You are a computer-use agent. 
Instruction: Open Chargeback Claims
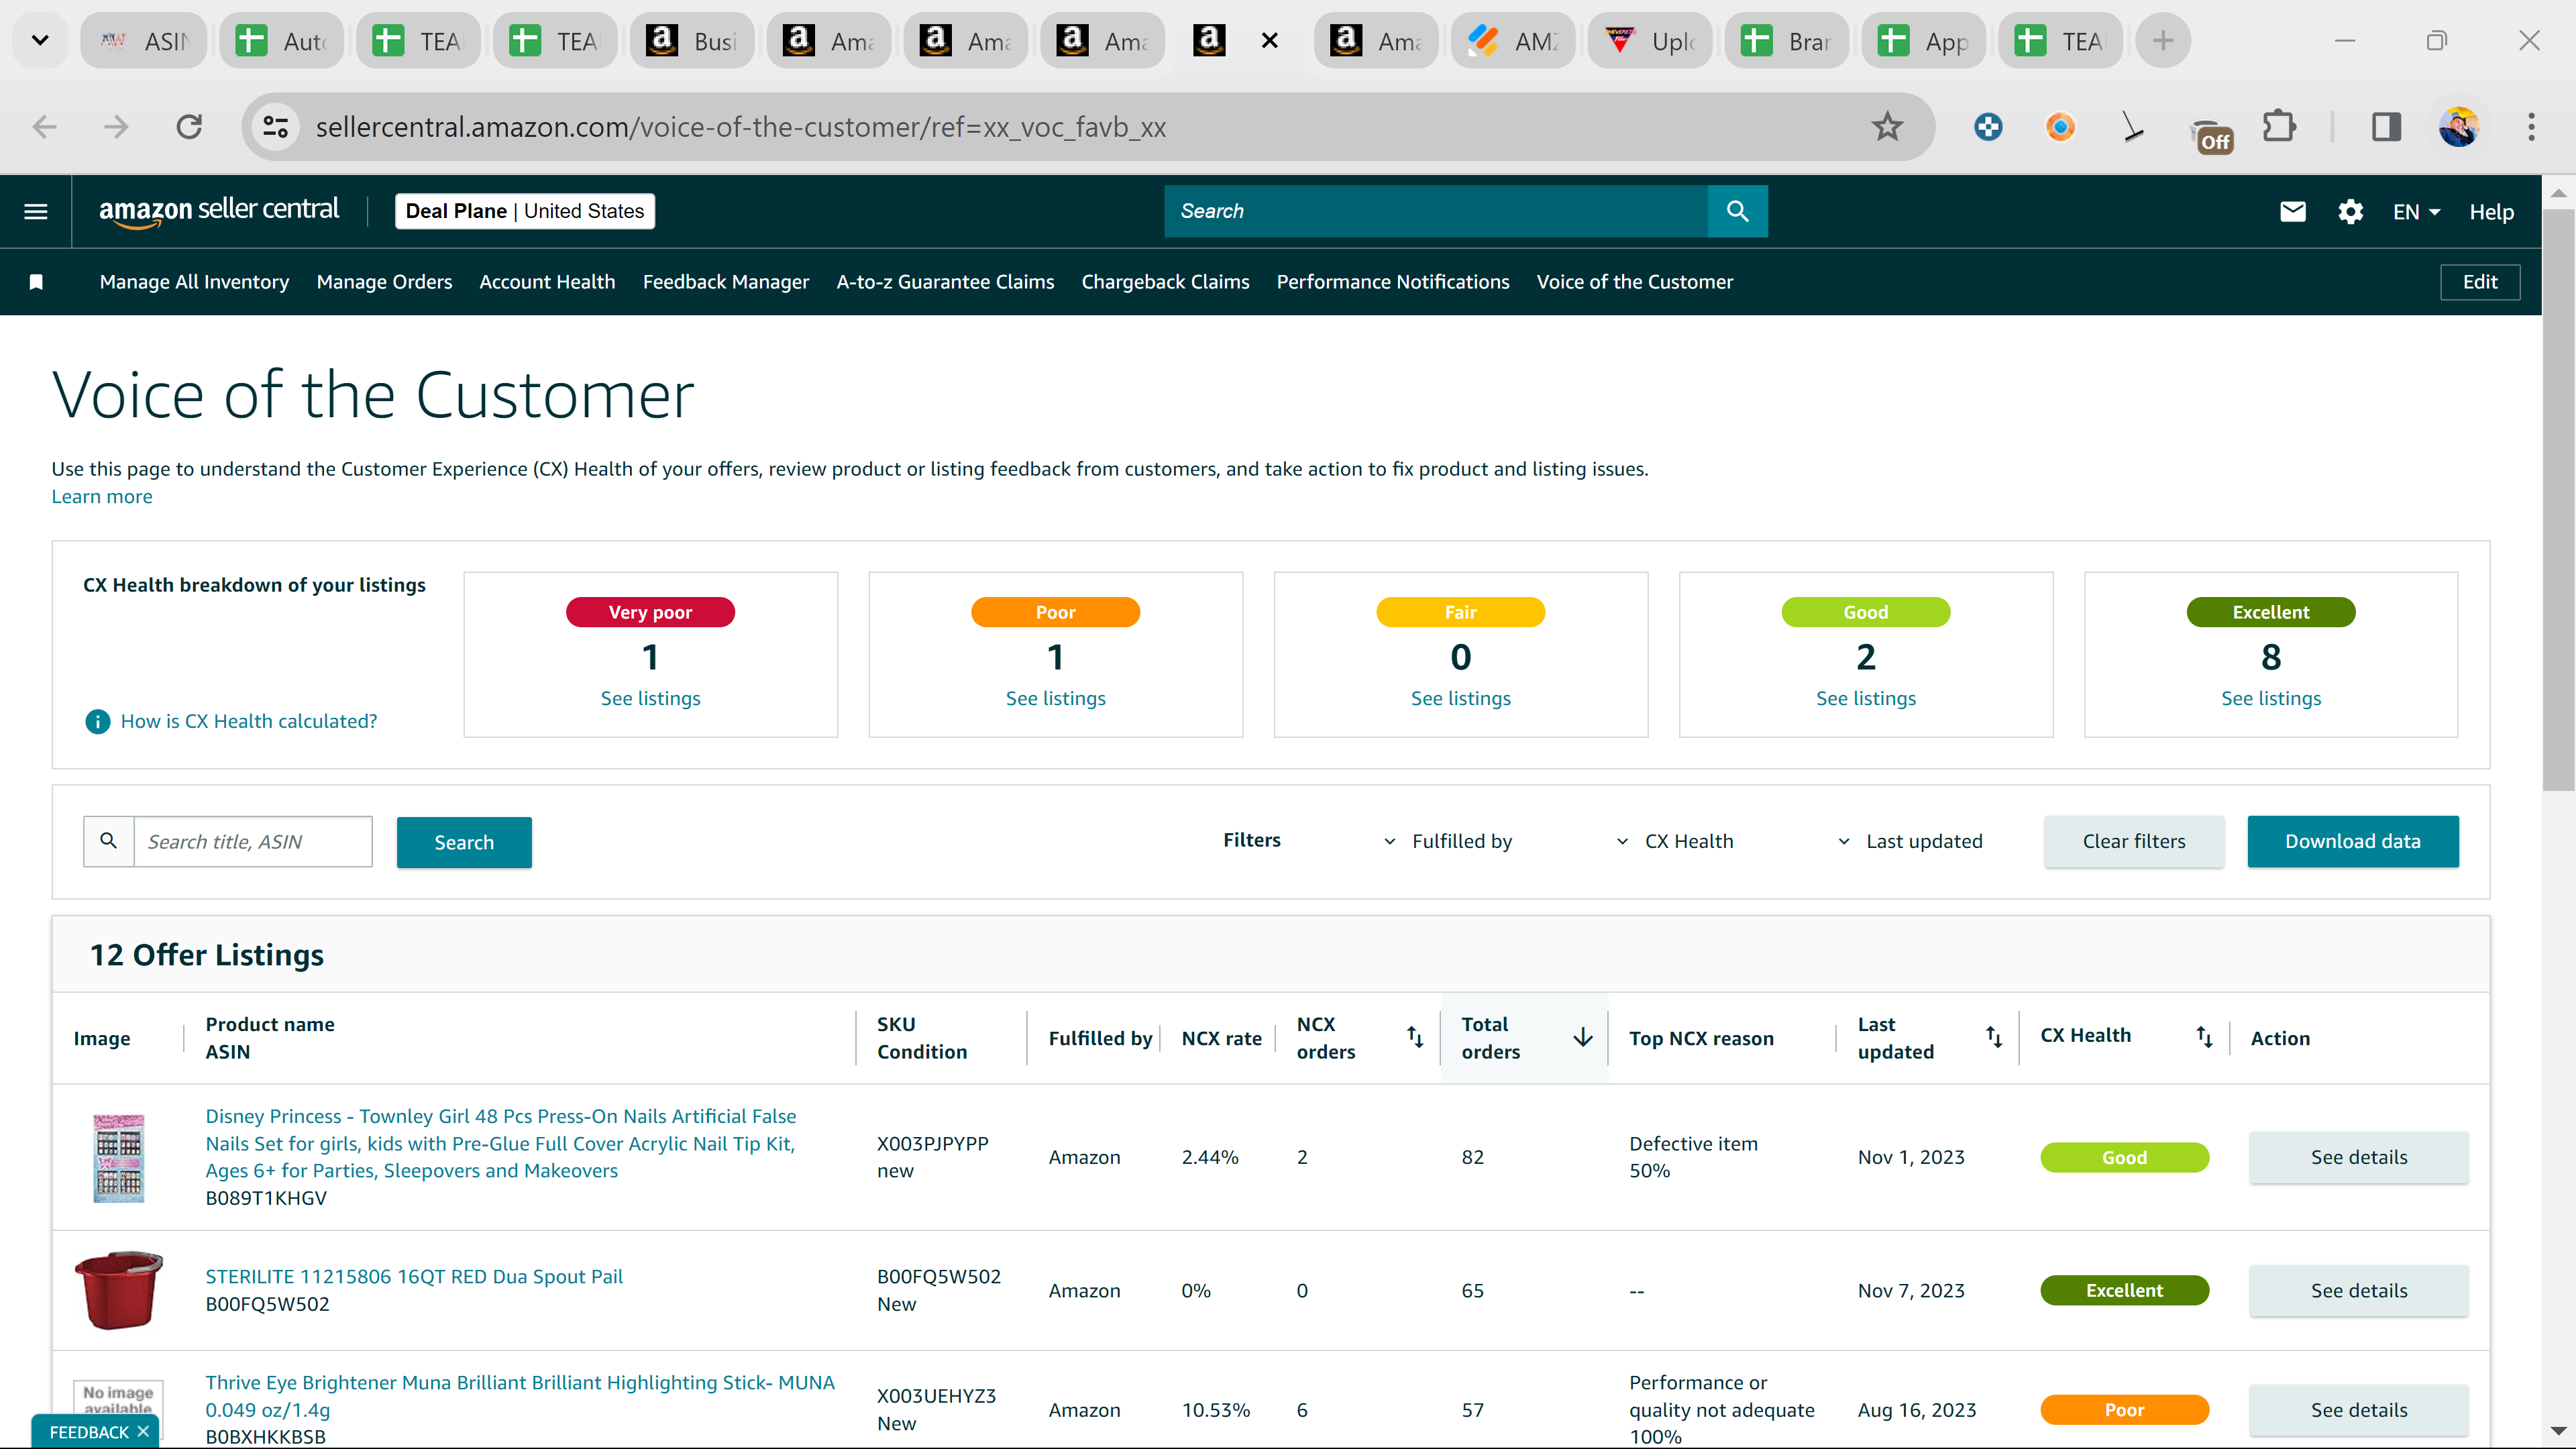(1165, 282)
